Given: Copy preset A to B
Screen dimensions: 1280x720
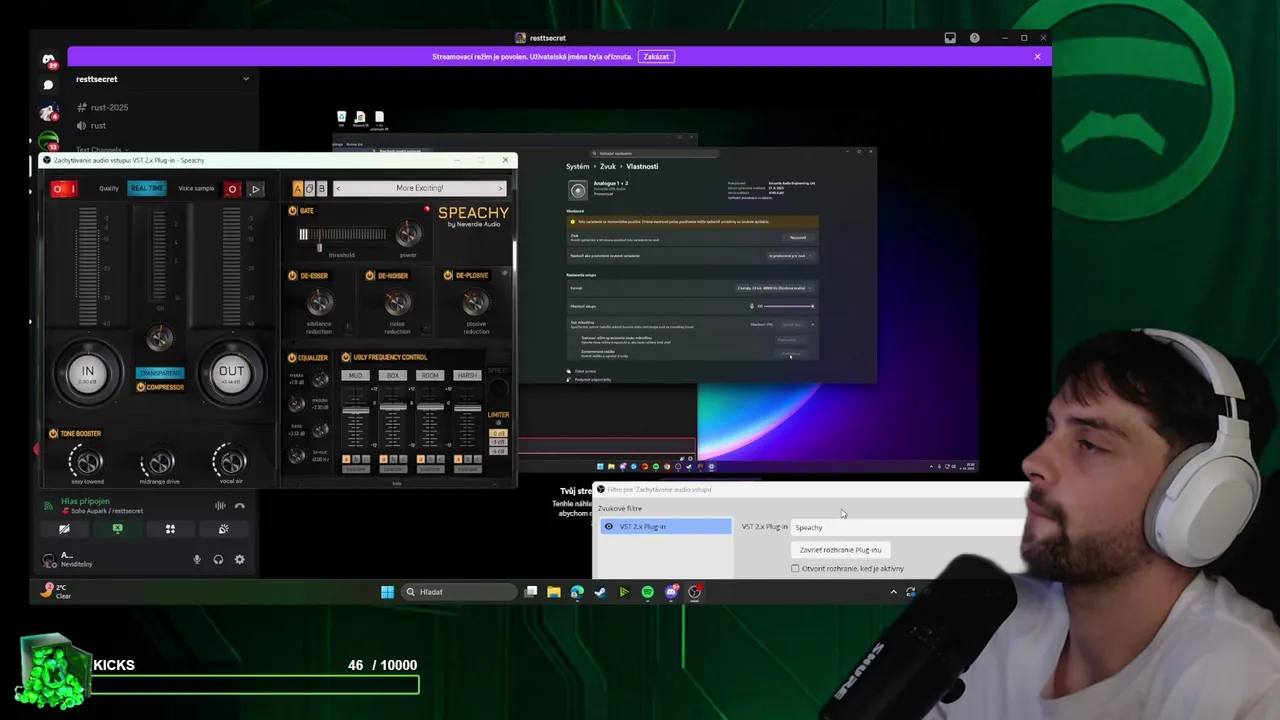Looking at the screenshot, I should pyautogui.click(x=309, y=188).
